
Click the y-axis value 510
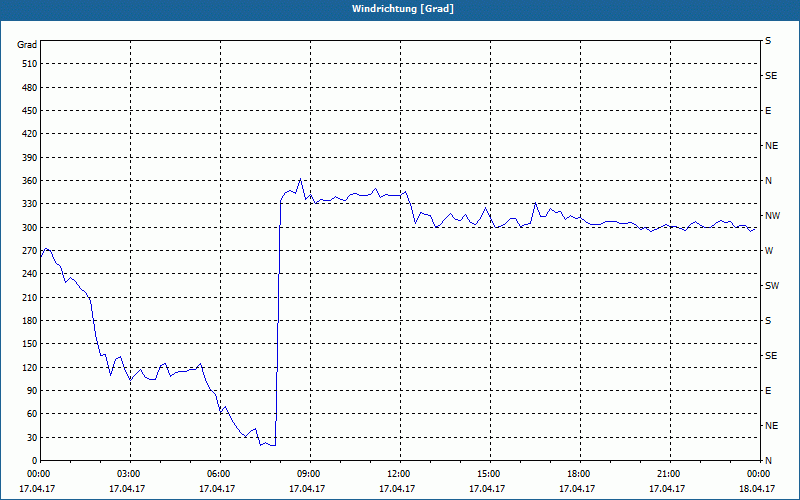(30, 64)
